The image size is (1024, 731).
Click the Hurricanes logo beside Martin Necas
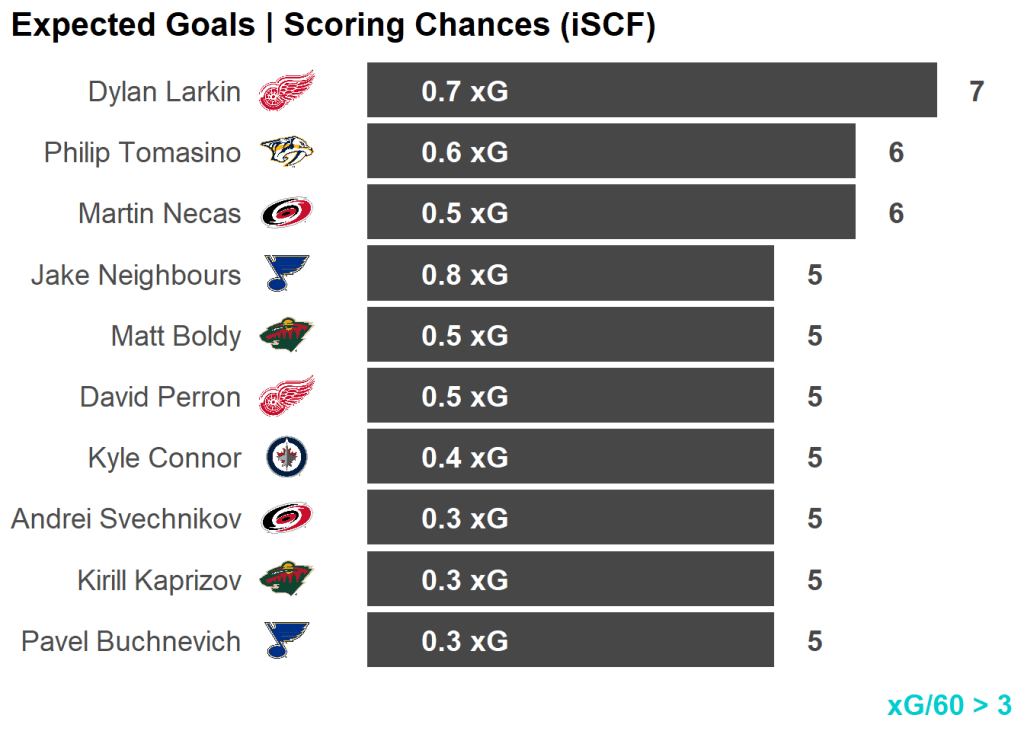[x=287, y=213]
